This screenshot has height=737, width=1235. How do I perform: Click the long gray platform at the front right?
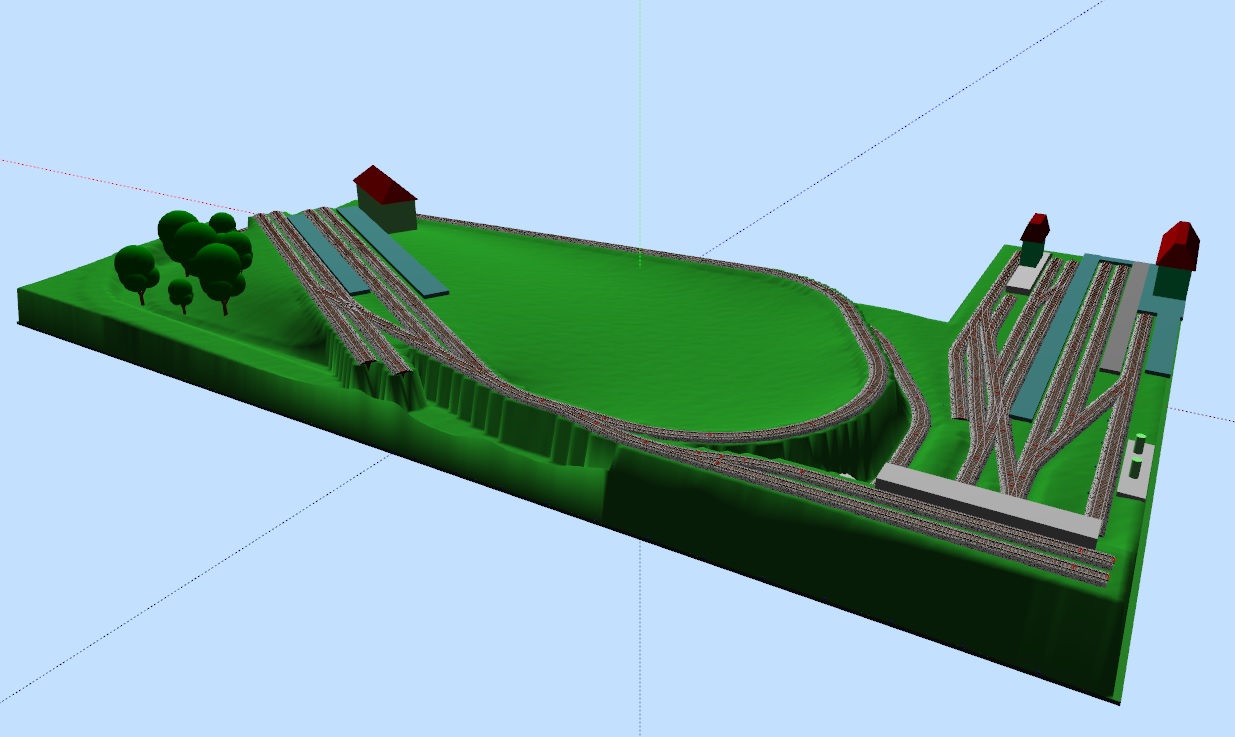click(985, 502)
